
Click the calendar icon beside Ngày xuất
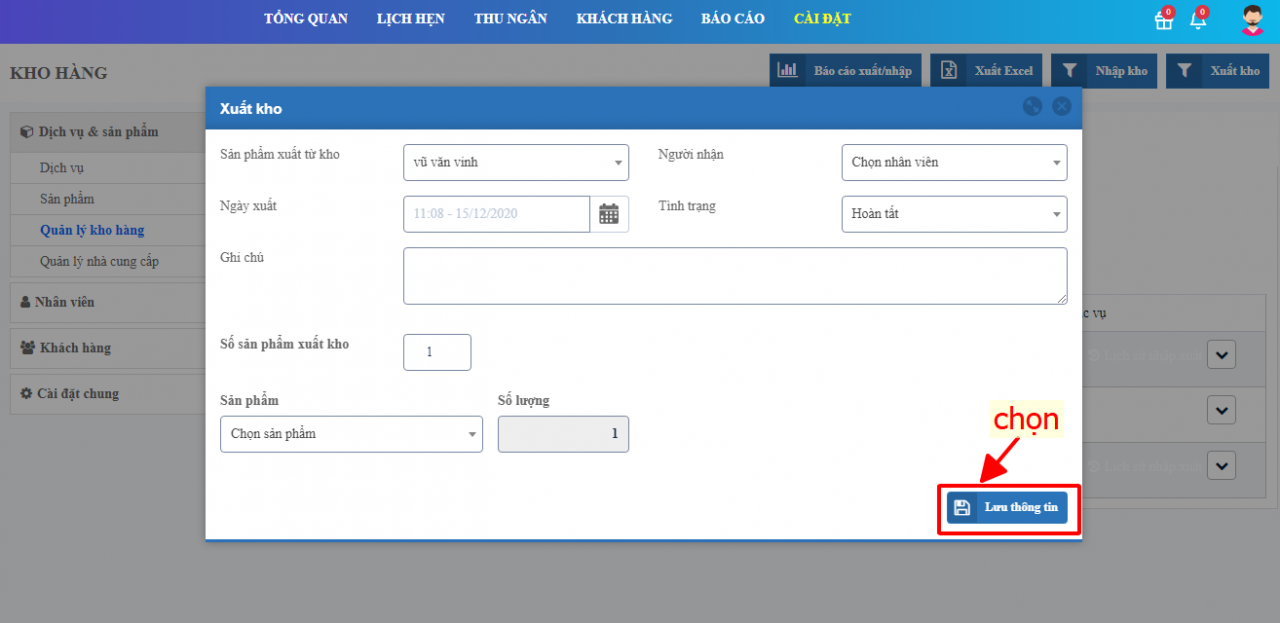608,214
